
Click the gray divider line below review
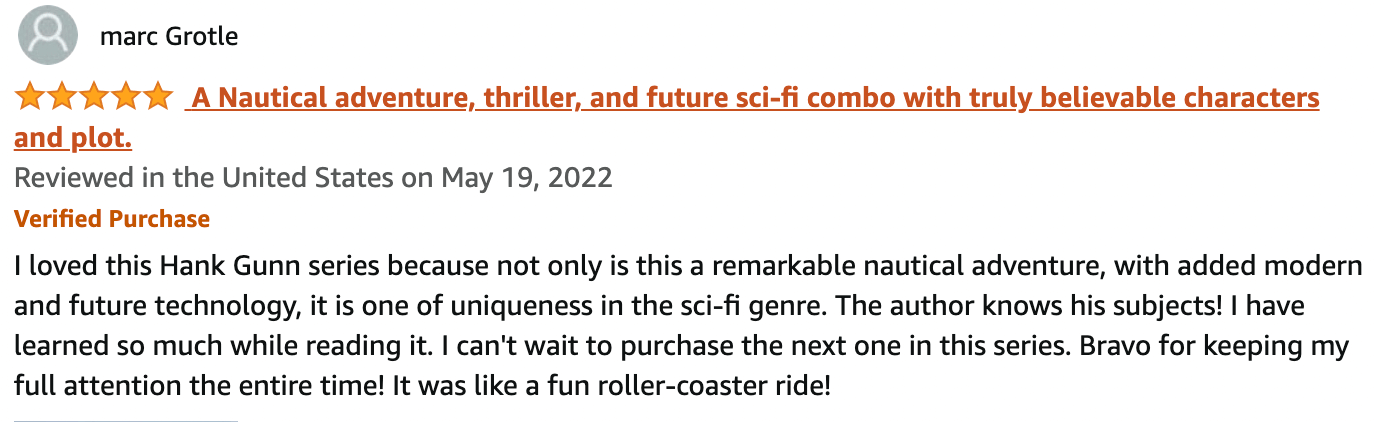tap(126, 420)
